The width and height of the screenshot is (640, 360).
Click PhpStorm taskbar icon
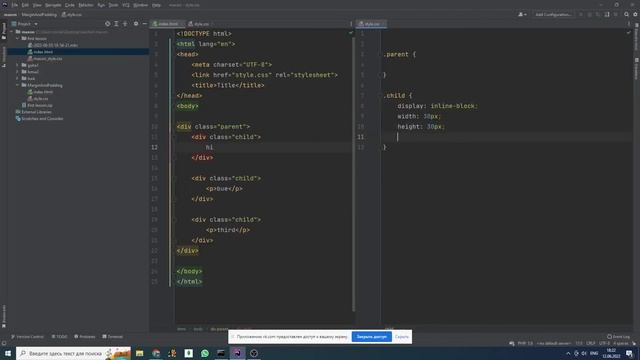pyautogui.click(x=238, y=353)
